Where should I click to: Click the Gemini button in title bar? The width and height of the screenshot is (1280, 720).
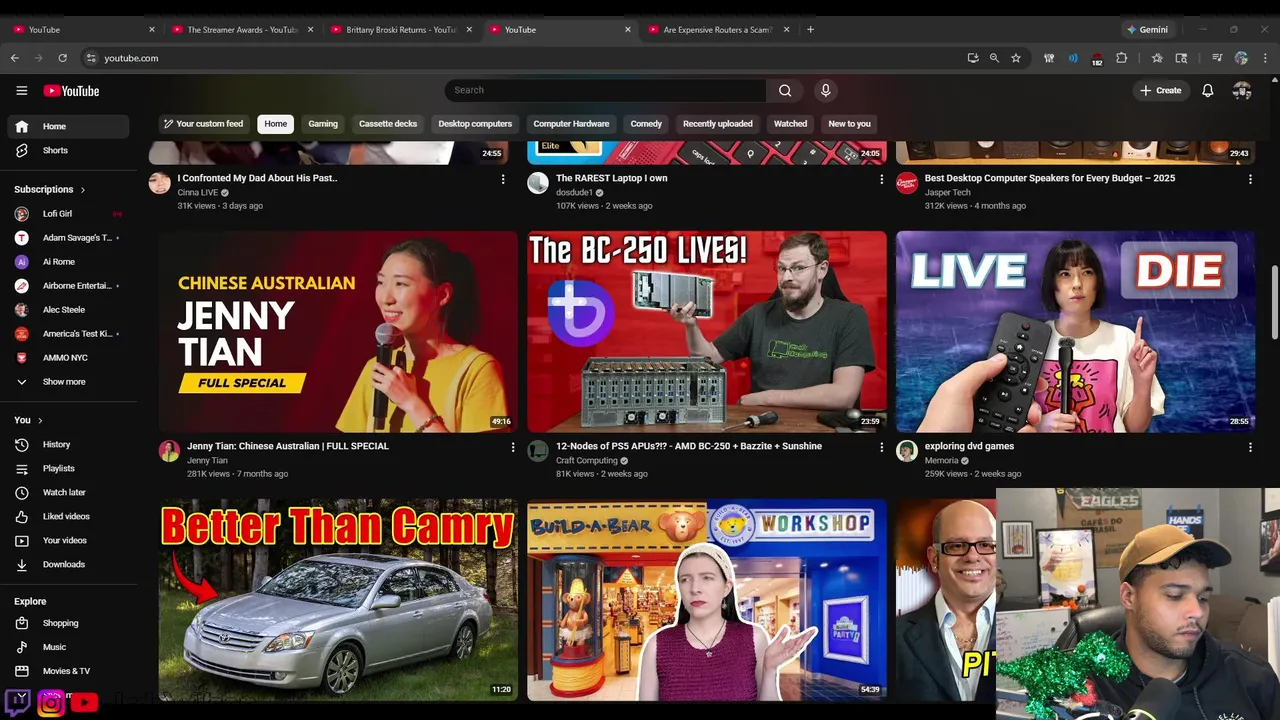point(1147,30)
